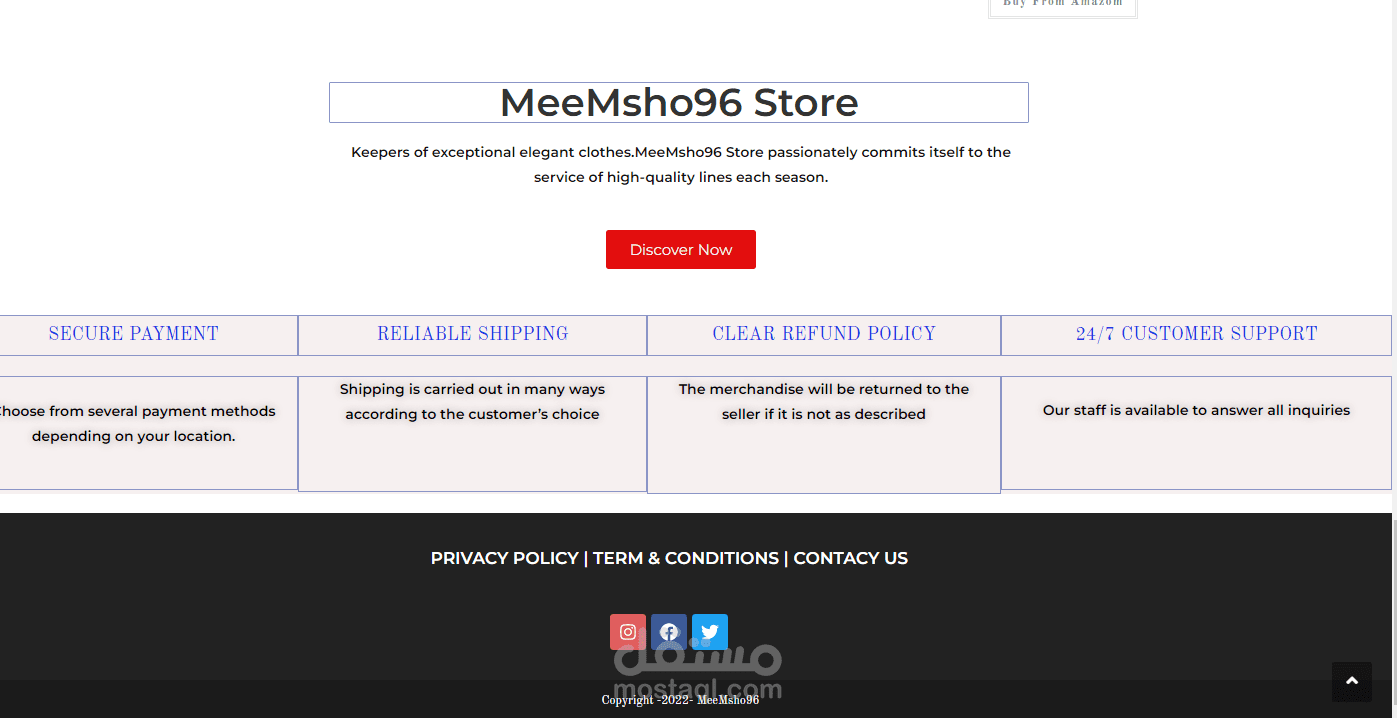
Task: Click the Buy From Amazon button
Action: coord(1062,5)
